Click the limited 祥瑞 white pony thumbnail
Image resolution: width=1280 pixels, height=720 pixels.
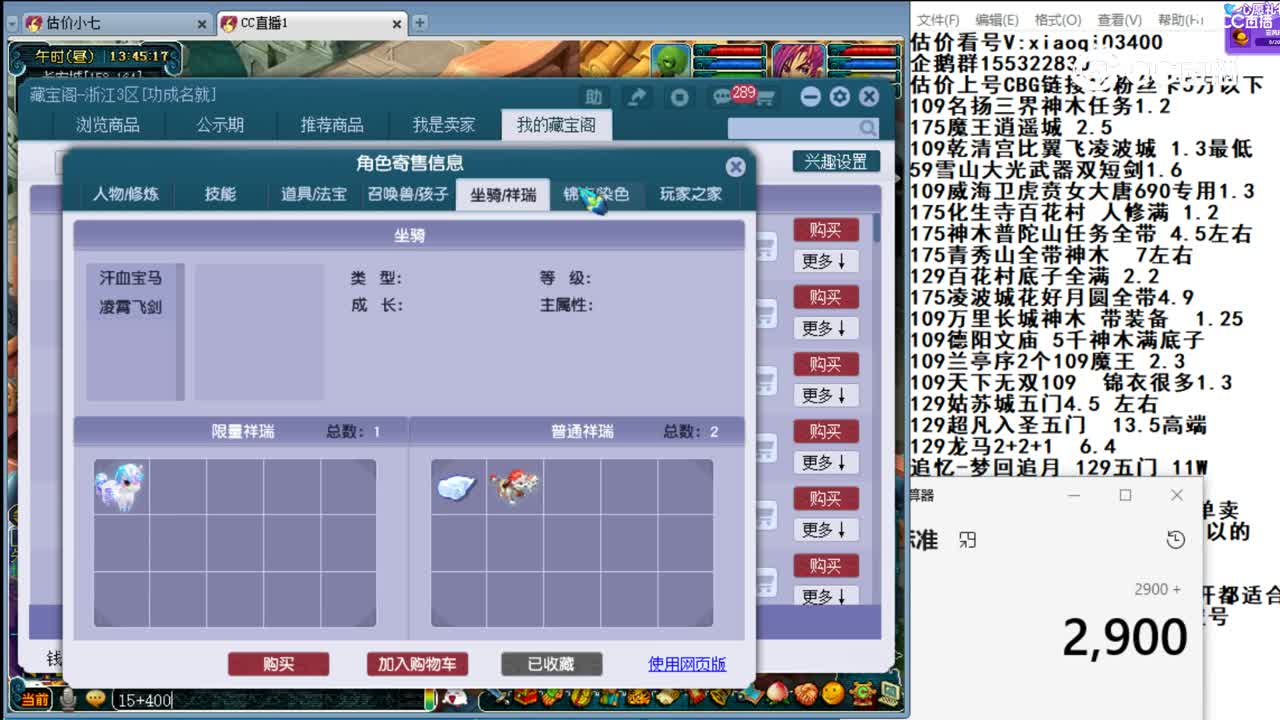[120, 487]
